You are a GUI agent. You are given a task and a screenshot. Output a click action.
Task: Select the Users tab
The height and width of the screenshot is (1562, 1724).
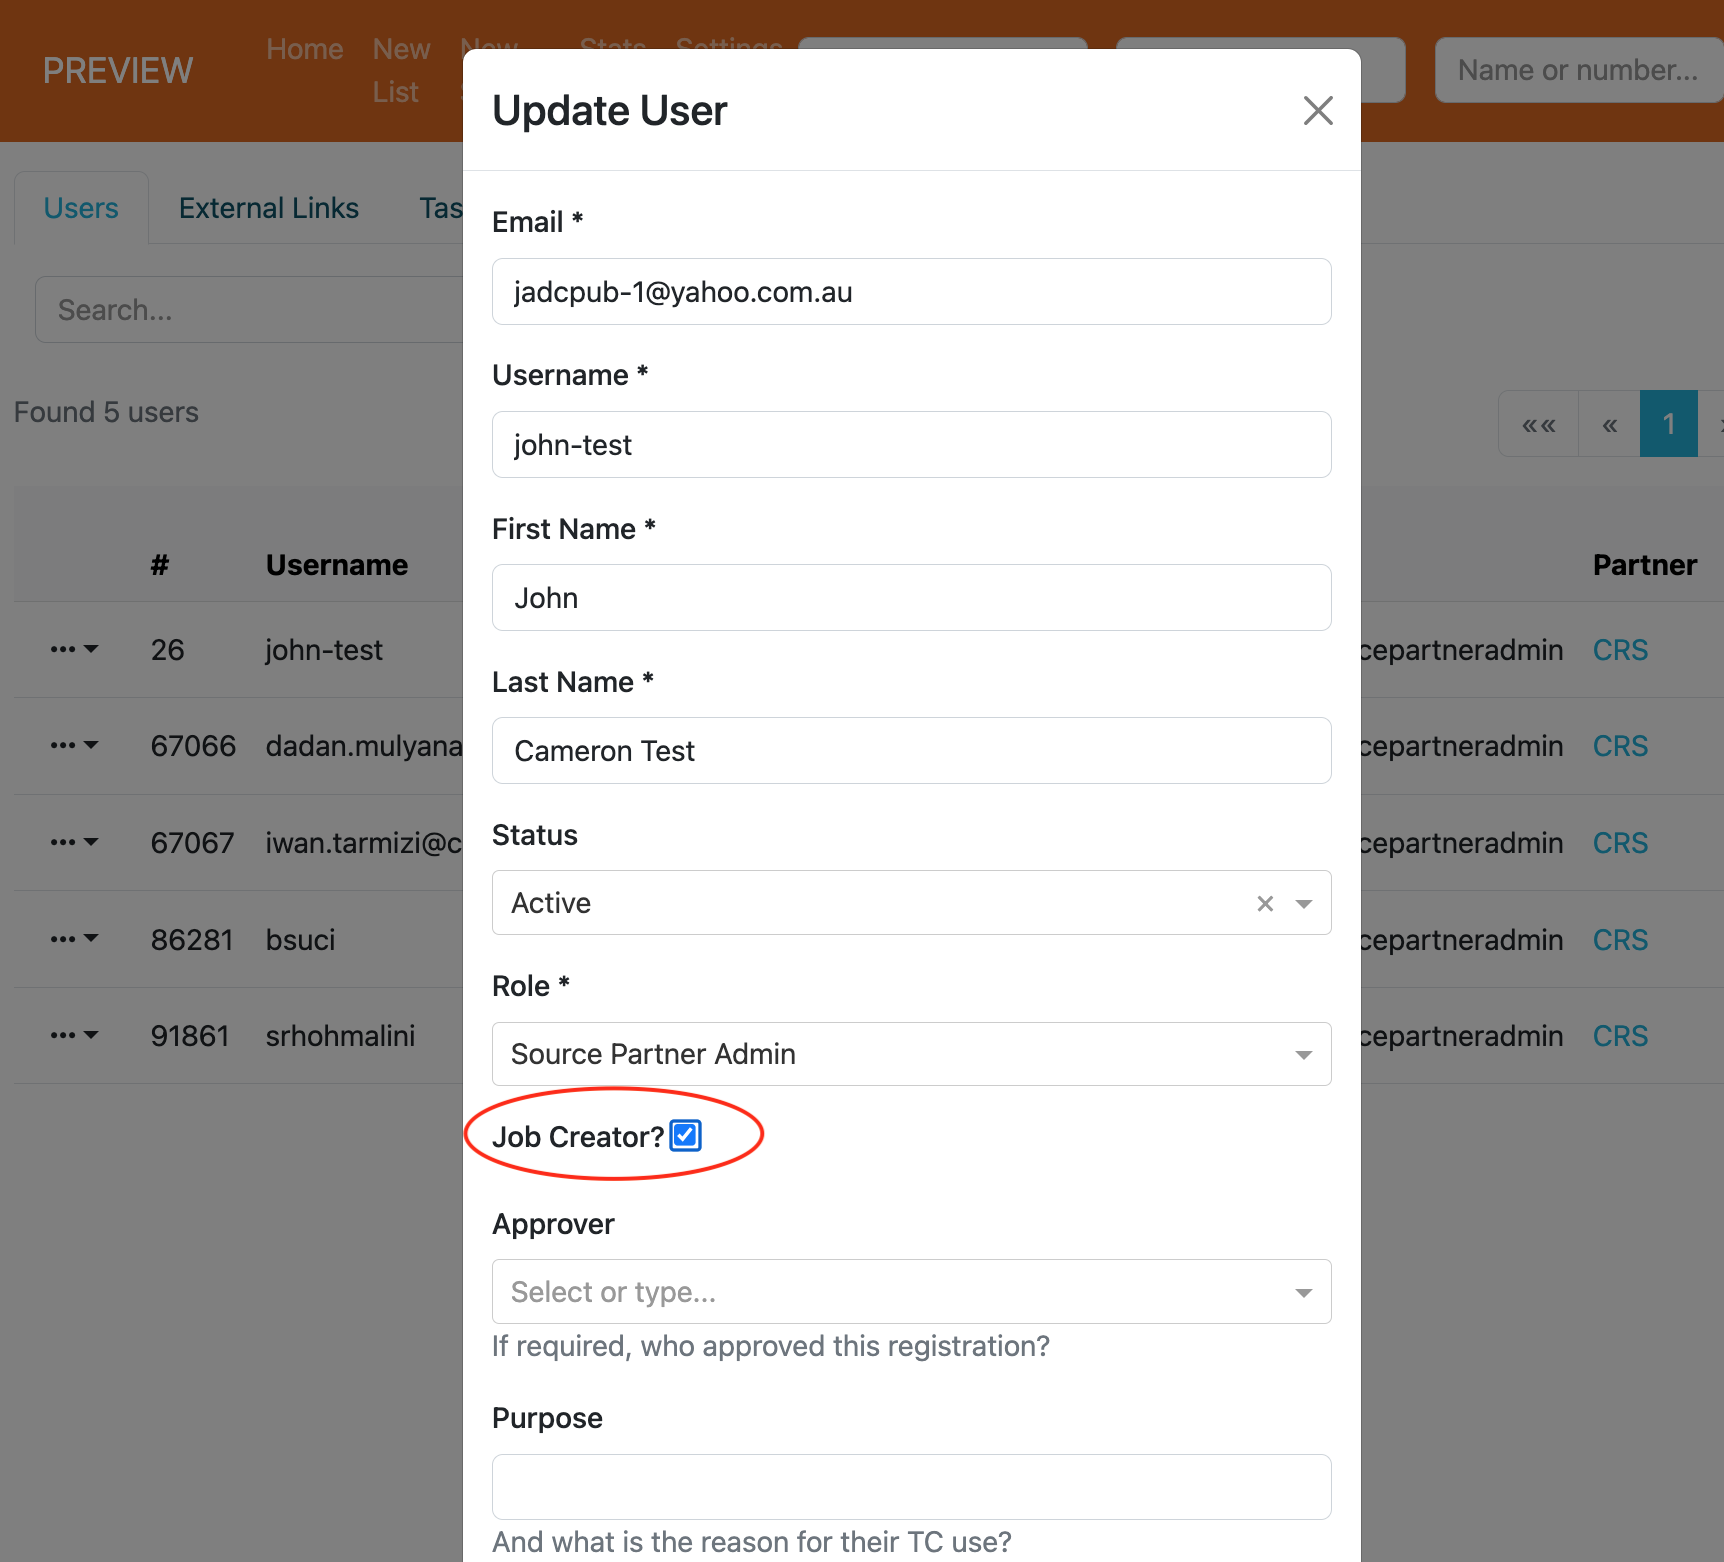point(81,207)
